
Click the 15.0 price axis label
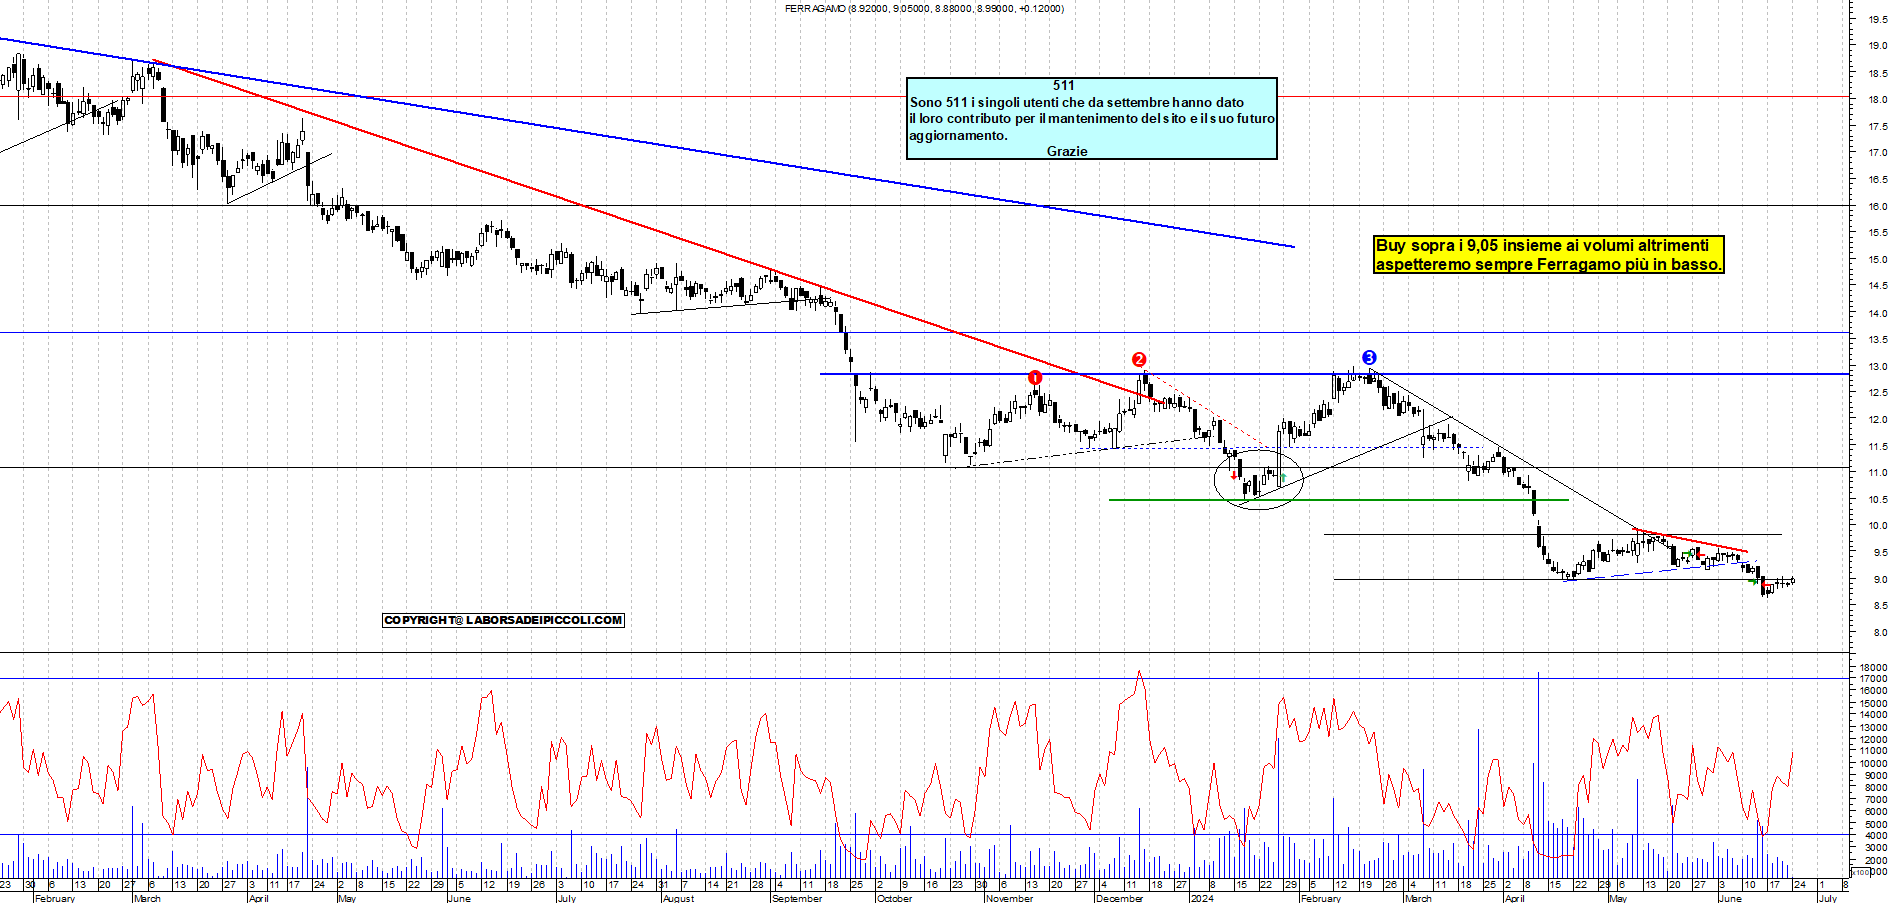coord(1877,260)
